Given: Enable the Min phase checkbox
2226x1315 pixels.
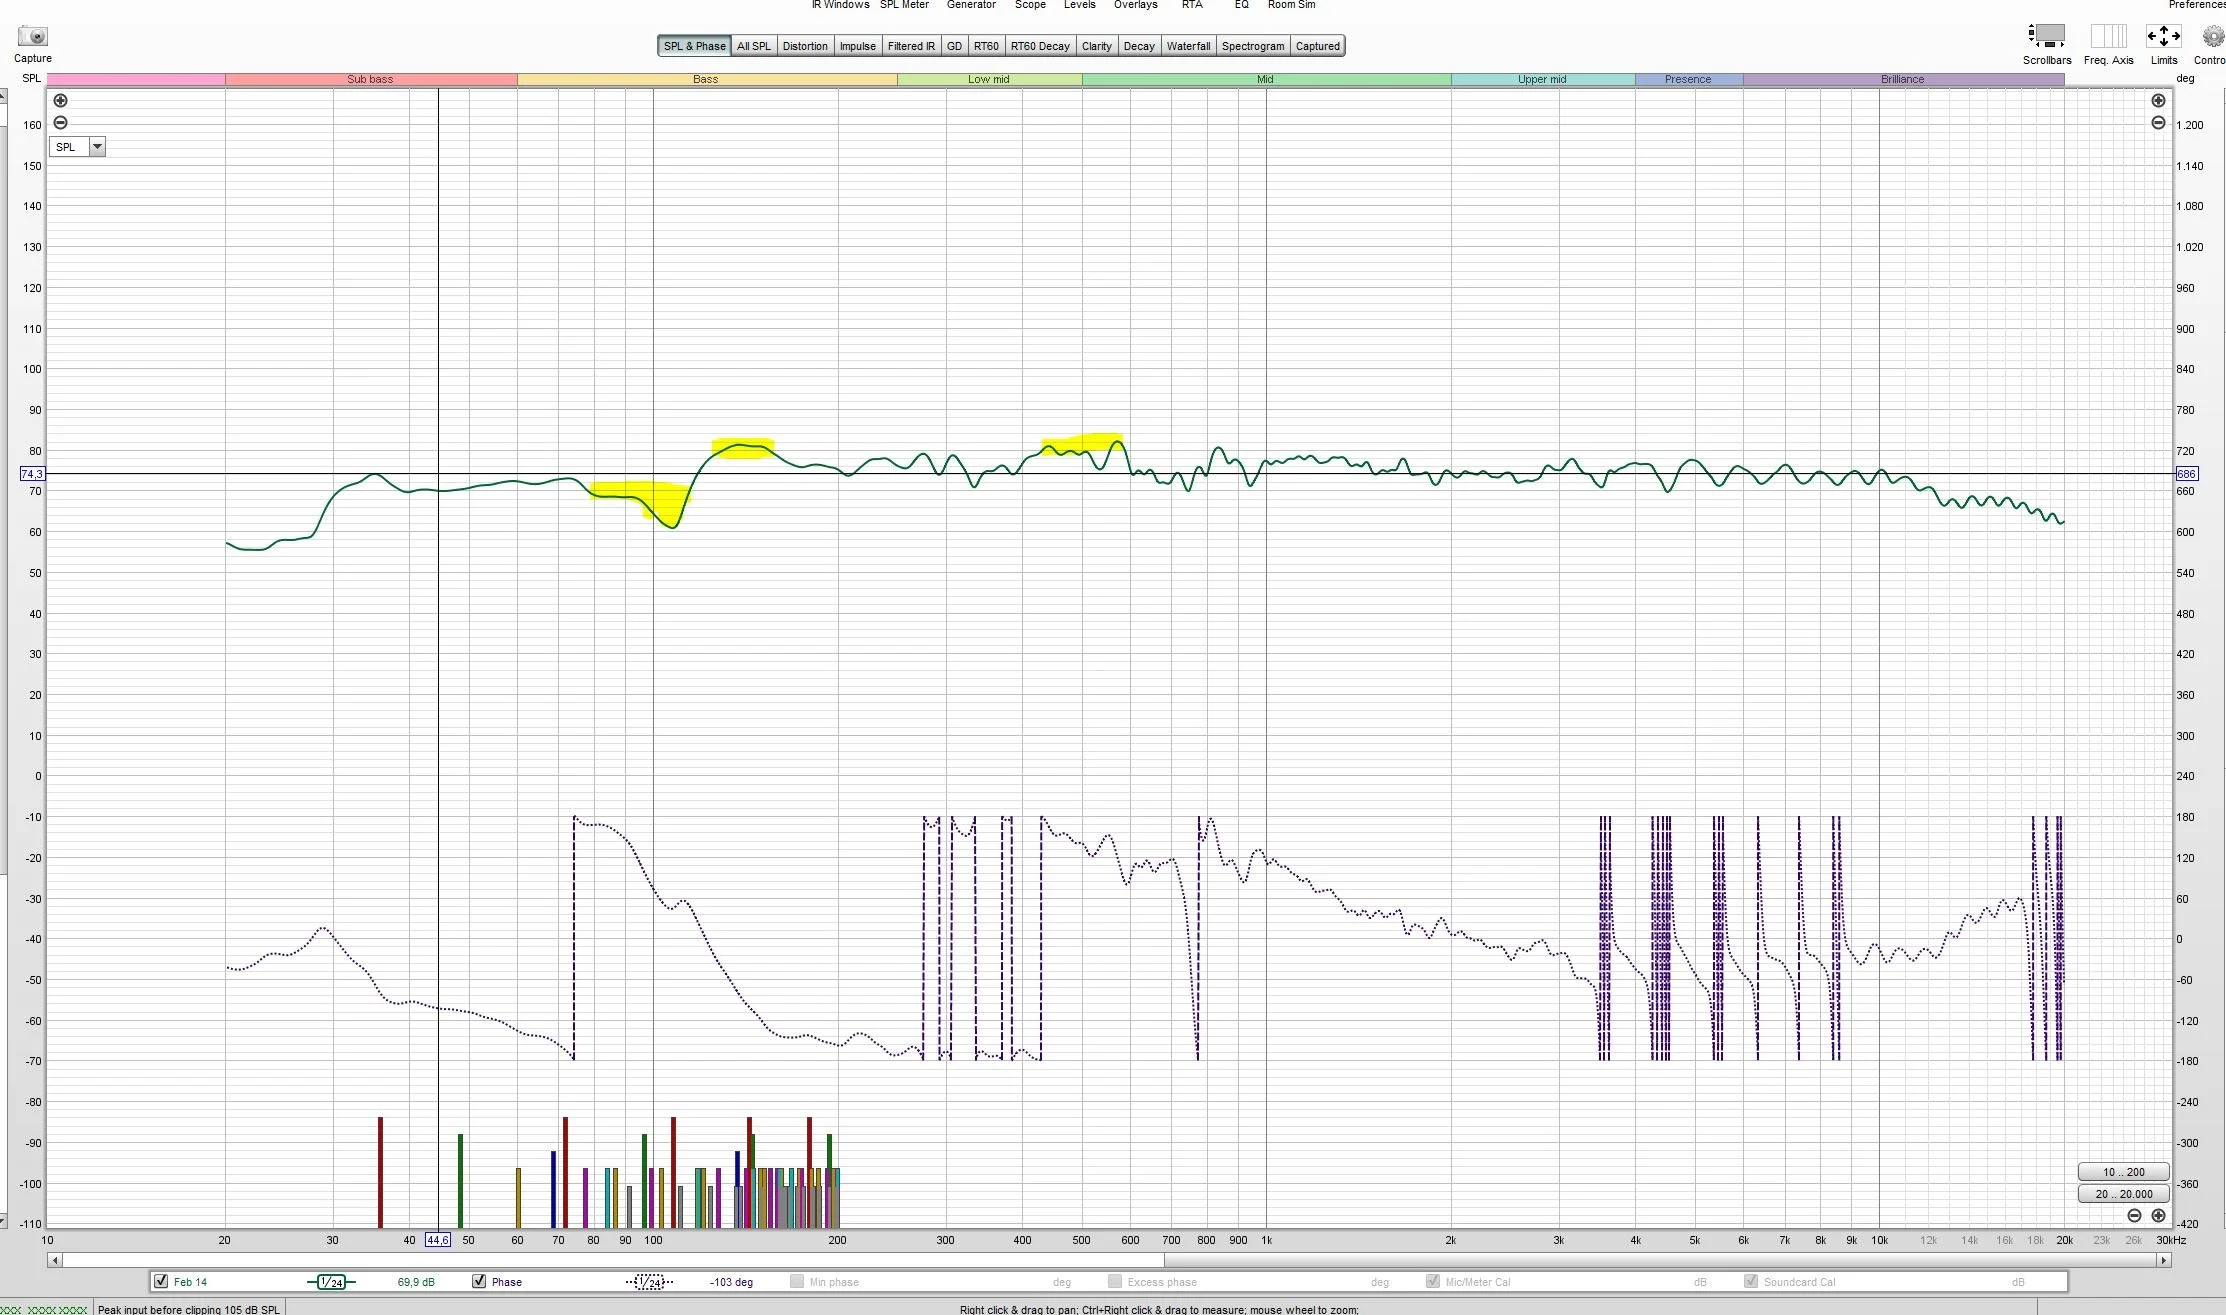Looking at the screenshot, I should [797, 1281].
